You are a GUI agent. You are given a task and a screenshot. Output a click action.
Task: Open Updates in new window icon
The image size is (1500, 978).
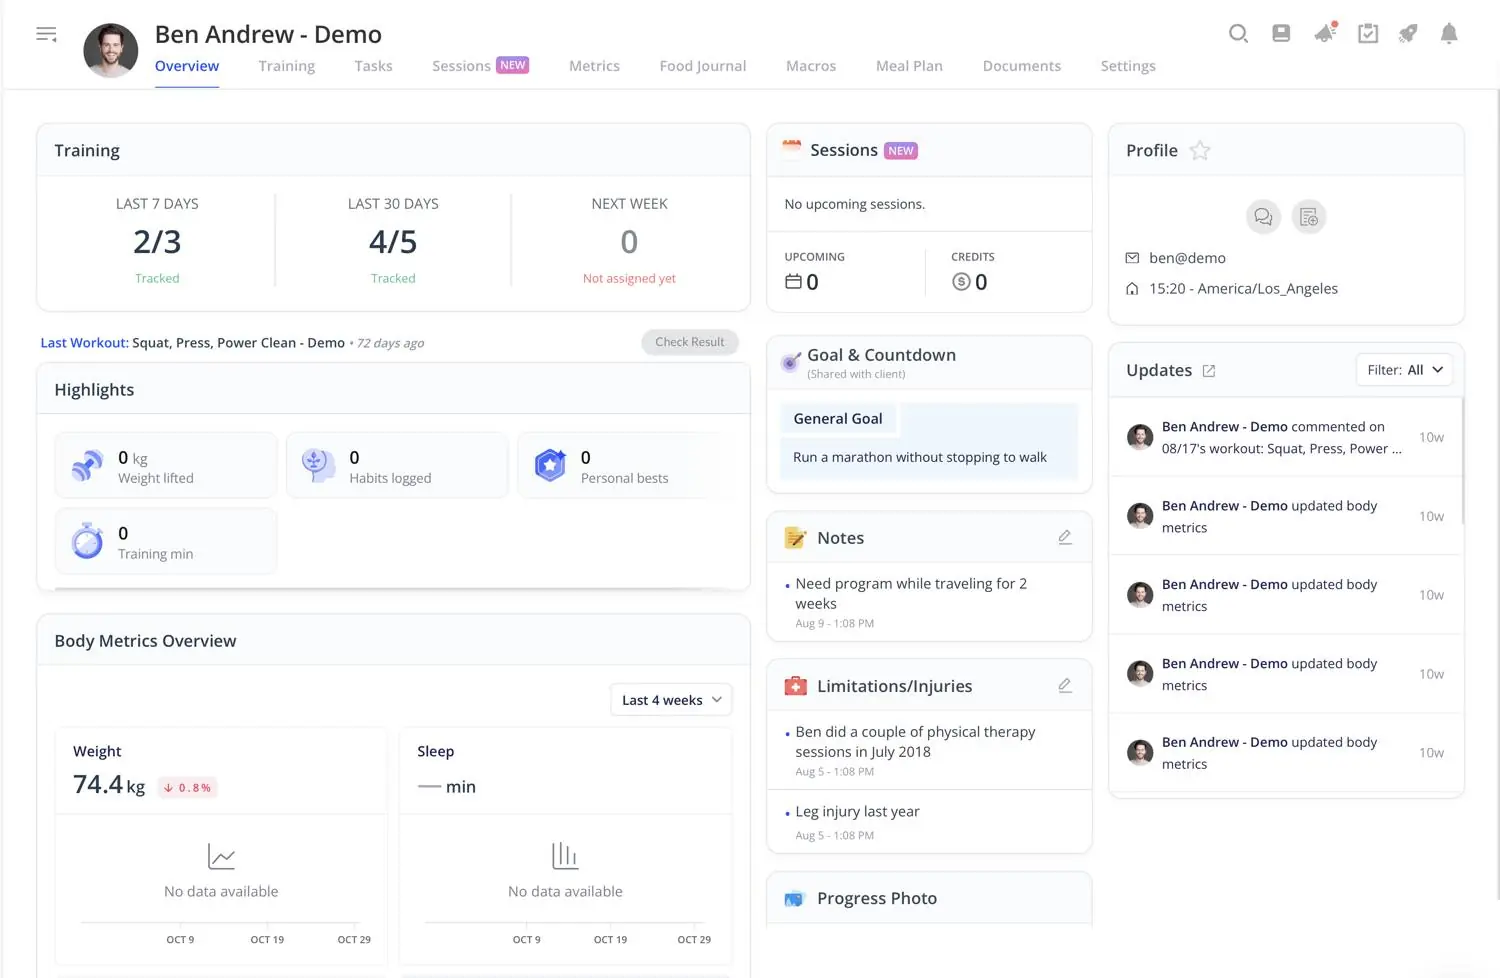pos(1209,371)
